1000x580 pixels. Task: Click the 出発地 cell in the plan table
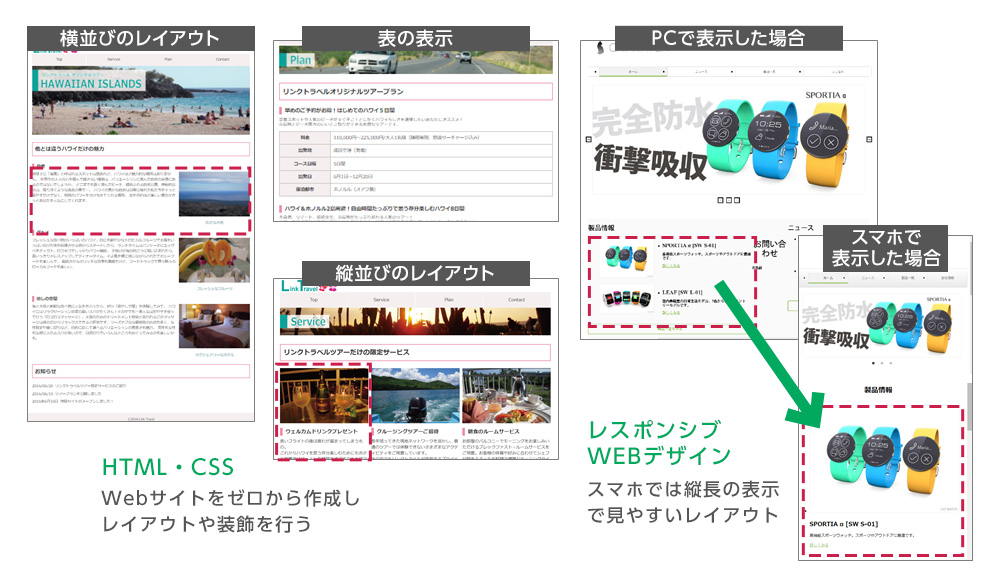pos(305,151)
